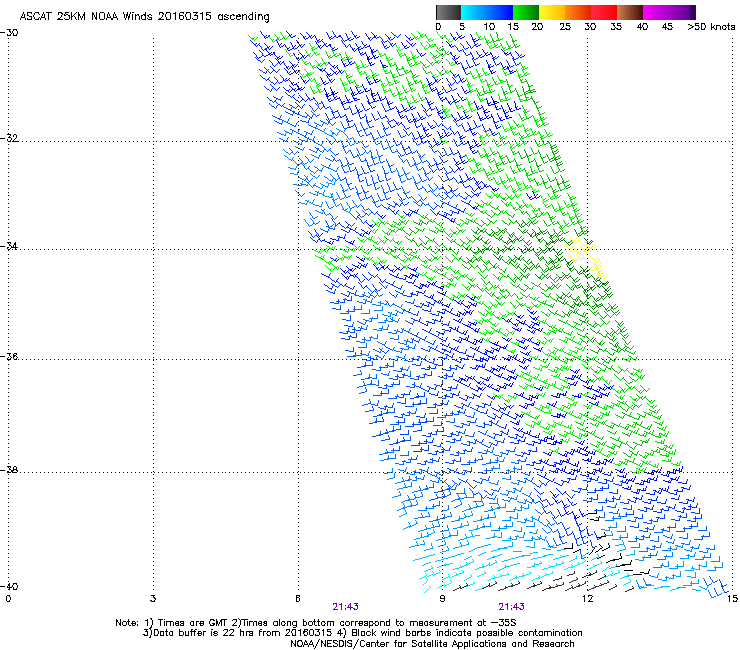This screenshot has height=650, width=740.
Task: Click the 'NOAA/NESDIS/Center for Satellite Applications and Research' credit
Action: click(x=432, y=644)
